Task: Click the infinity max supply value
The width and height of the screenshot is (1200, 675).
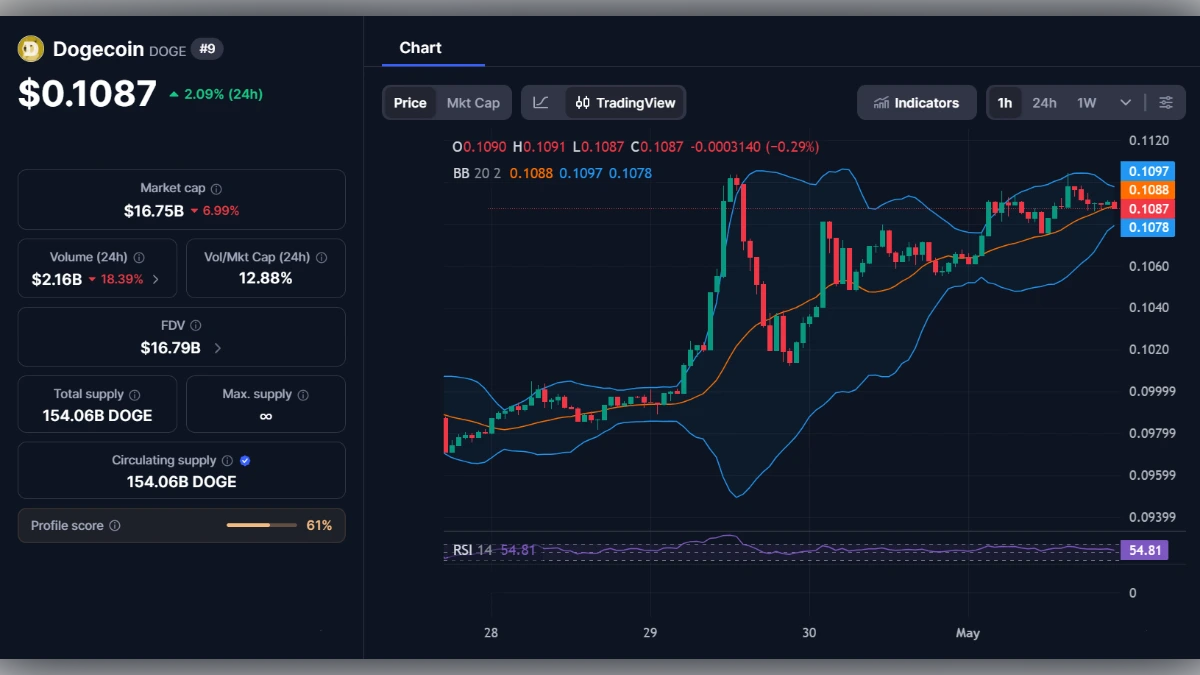Action: tap(265, 416)
